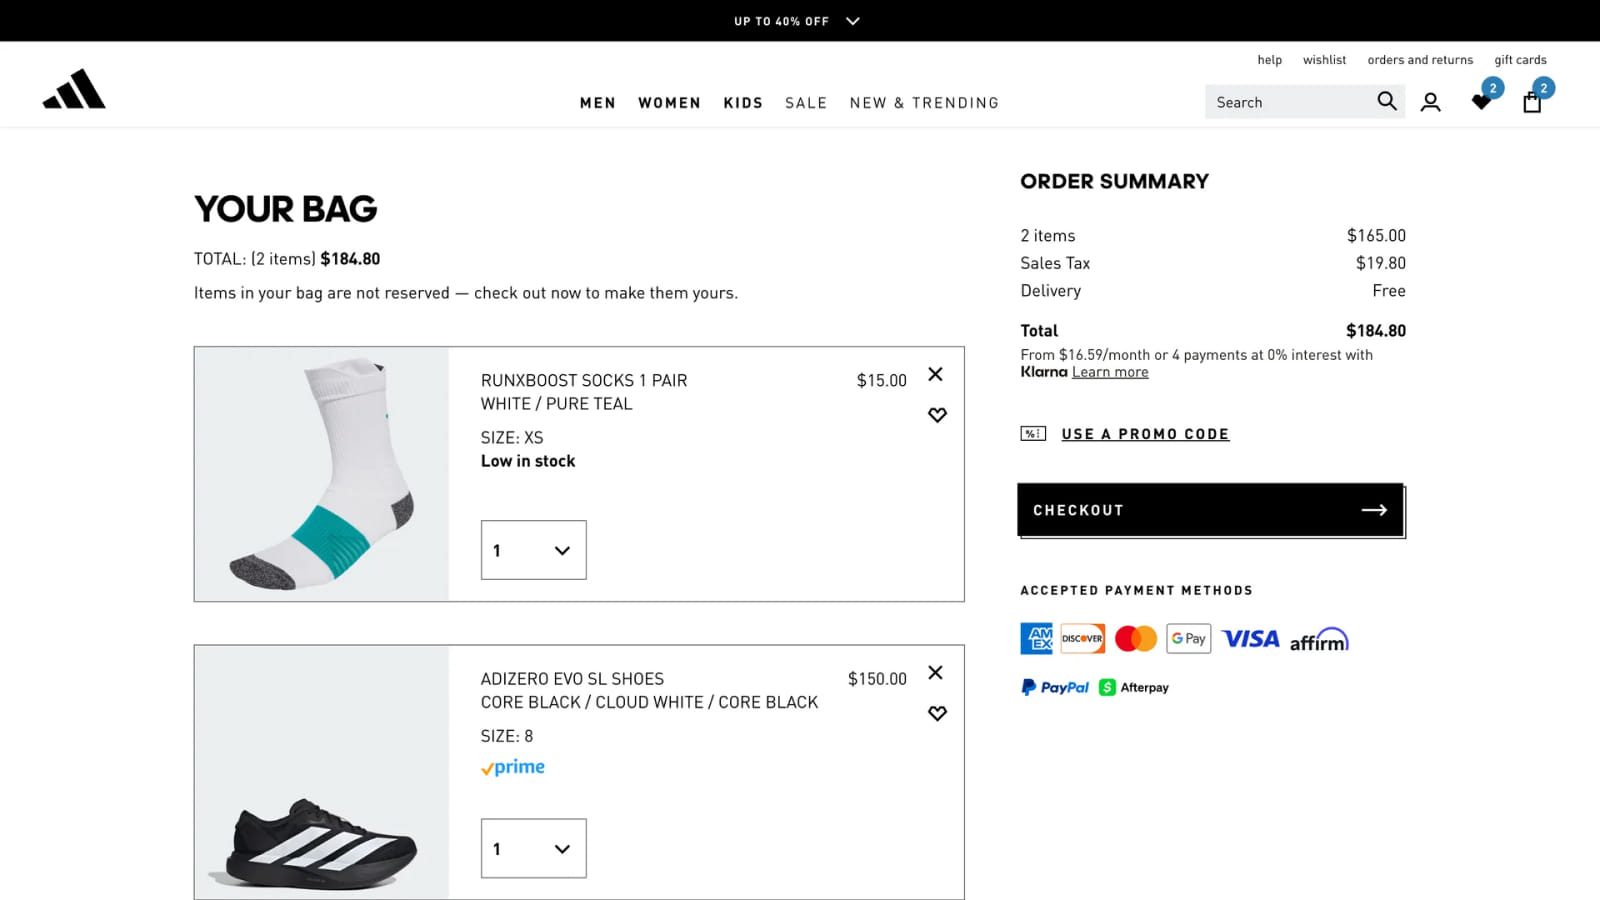Select PayPal payment icon

click(x=1054, y=687)
